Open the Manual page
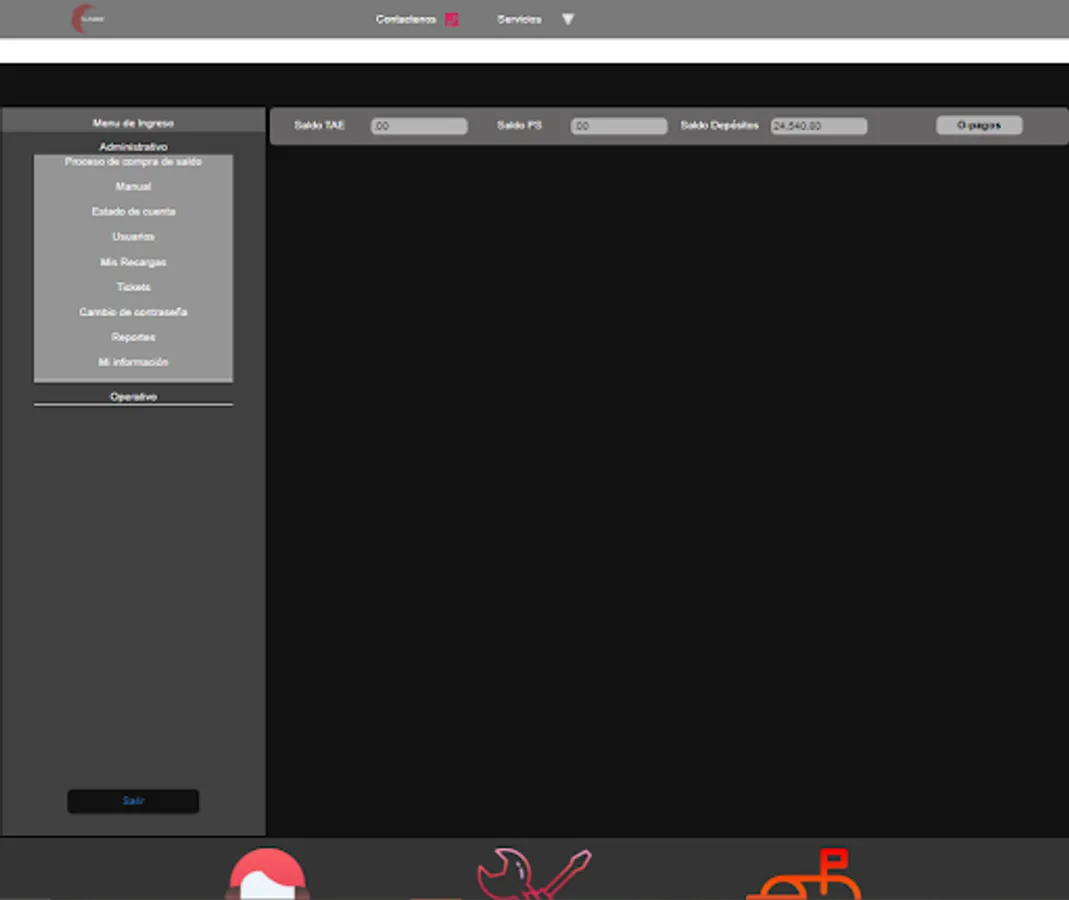The width and height of the screenshot is (1069, 900). point(133,186)
